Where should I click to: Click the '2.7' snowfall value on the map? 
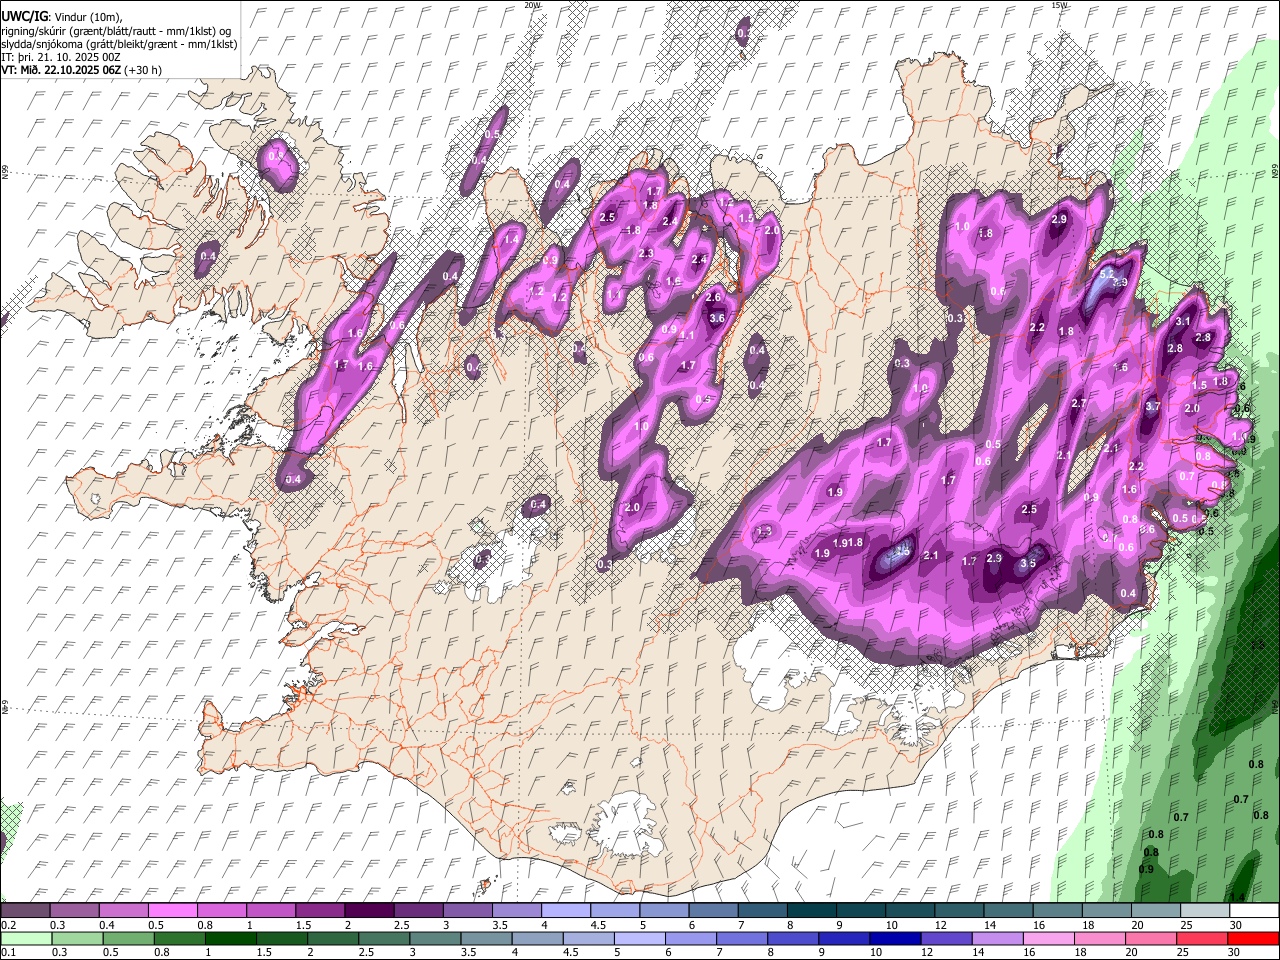coord(1078,403)
